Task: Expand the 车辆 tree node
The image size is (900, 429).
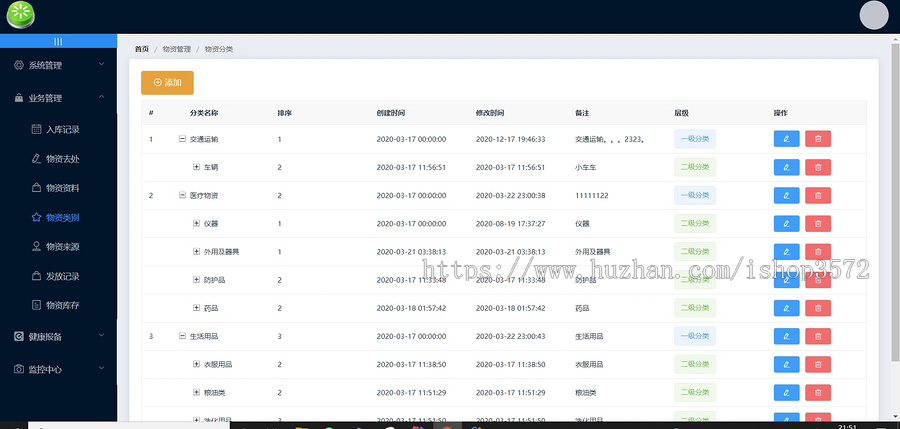Action: coord(196,167)
